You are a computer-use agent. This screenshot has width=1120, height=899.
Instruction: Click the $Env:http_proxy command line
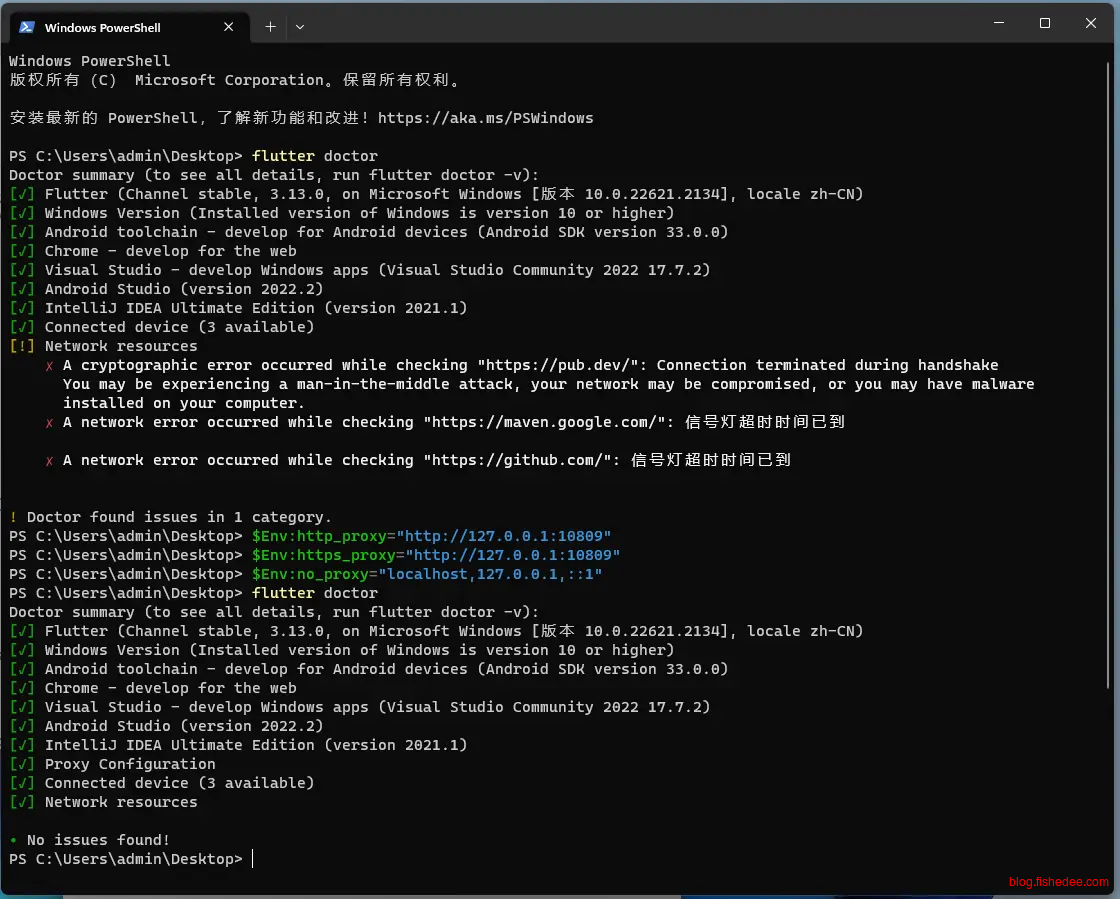[x=431, y=536]
